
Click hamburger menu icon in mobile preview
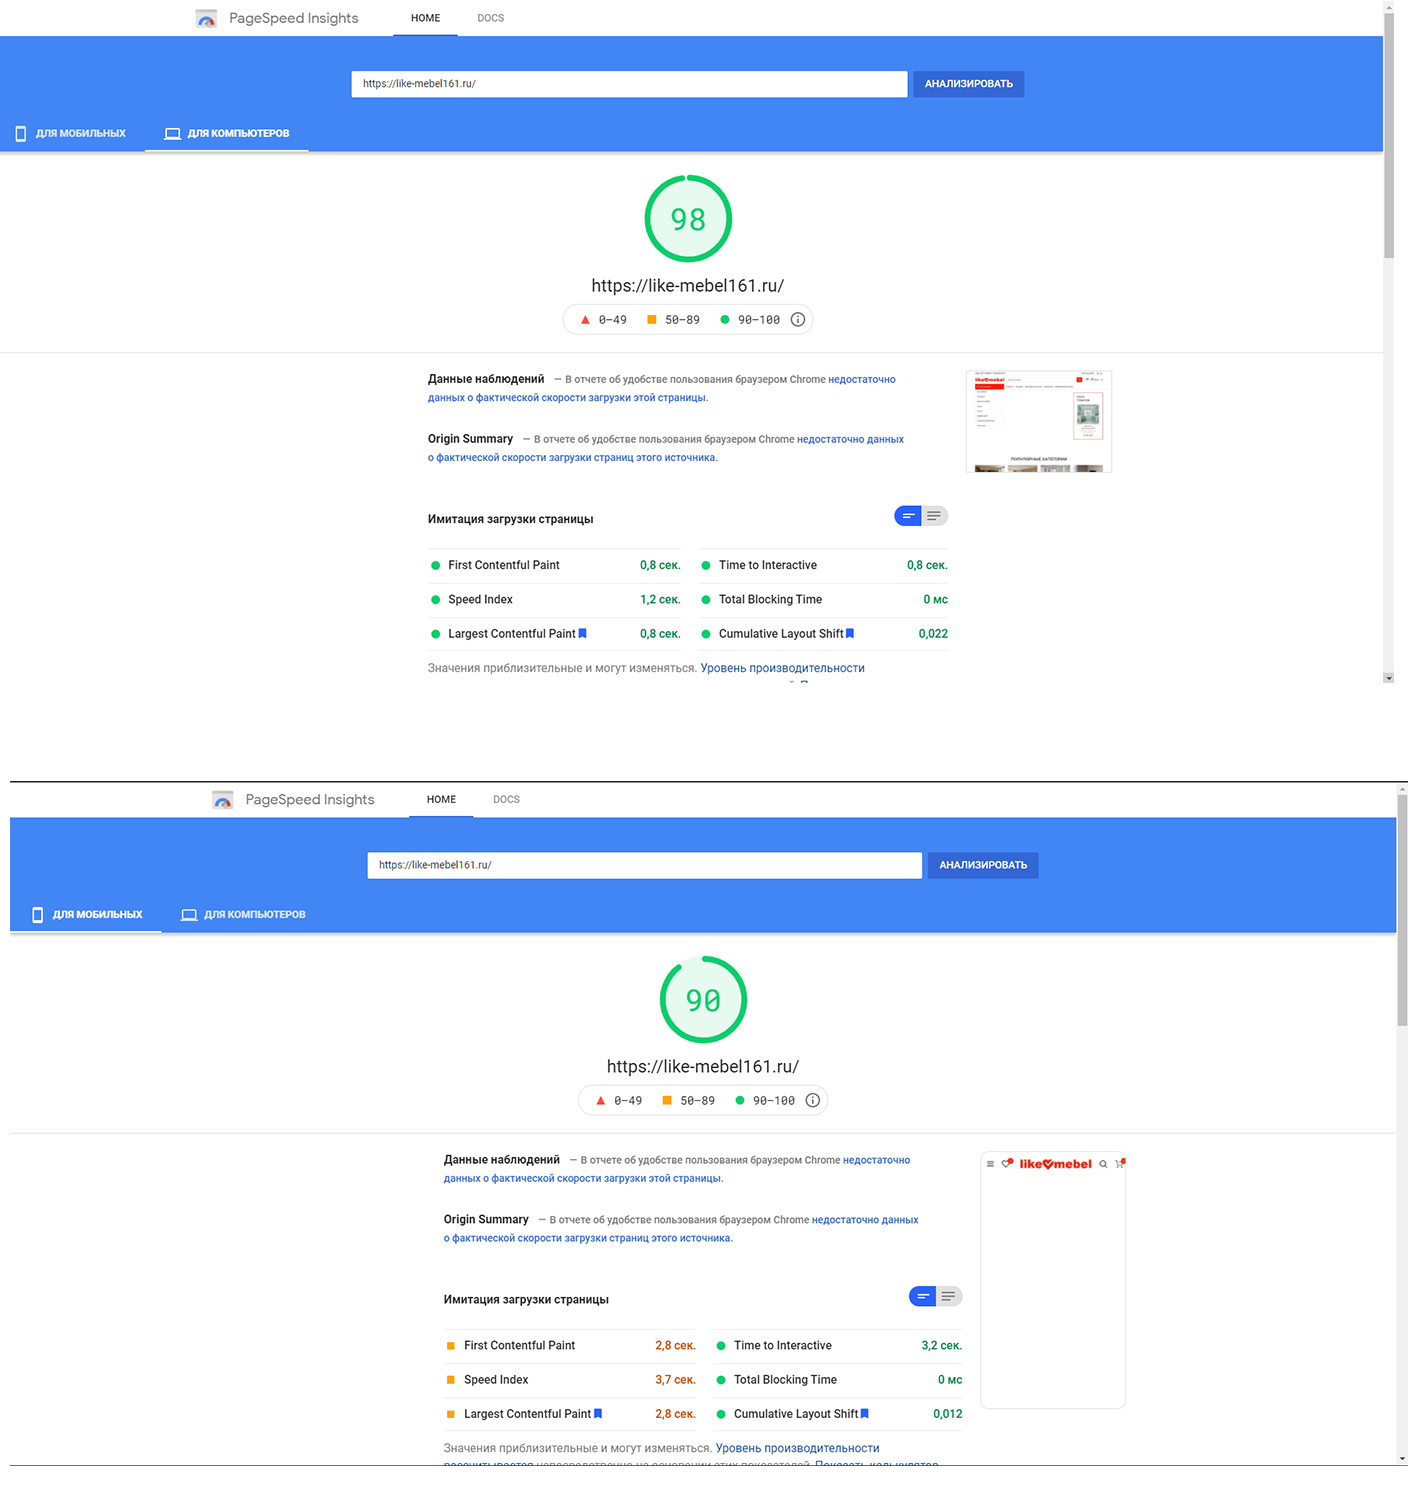(x=991, y=1164)
